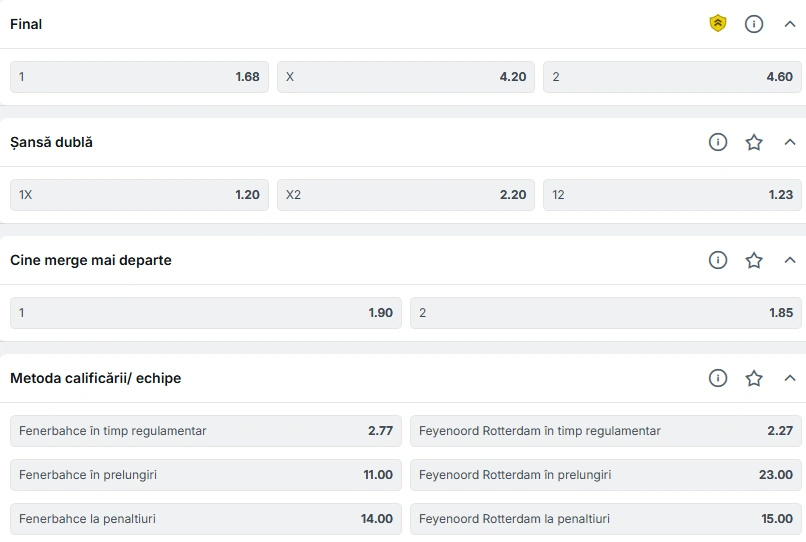View info for Metoda calificării/ echipe
This screenshot has width=806, height=542.
coord(718,378)
